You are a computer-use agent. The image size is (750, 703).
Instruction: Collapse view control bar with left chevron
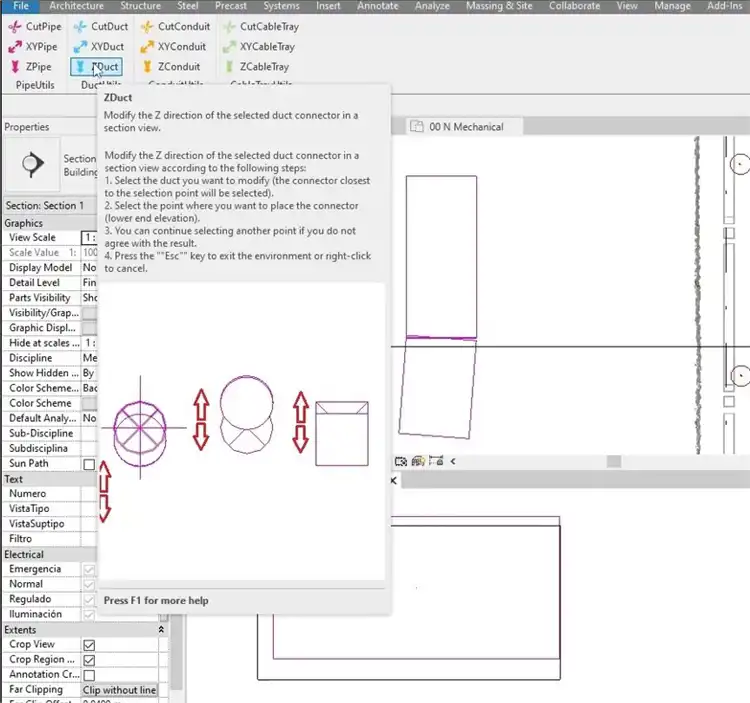tap(453, 461)
